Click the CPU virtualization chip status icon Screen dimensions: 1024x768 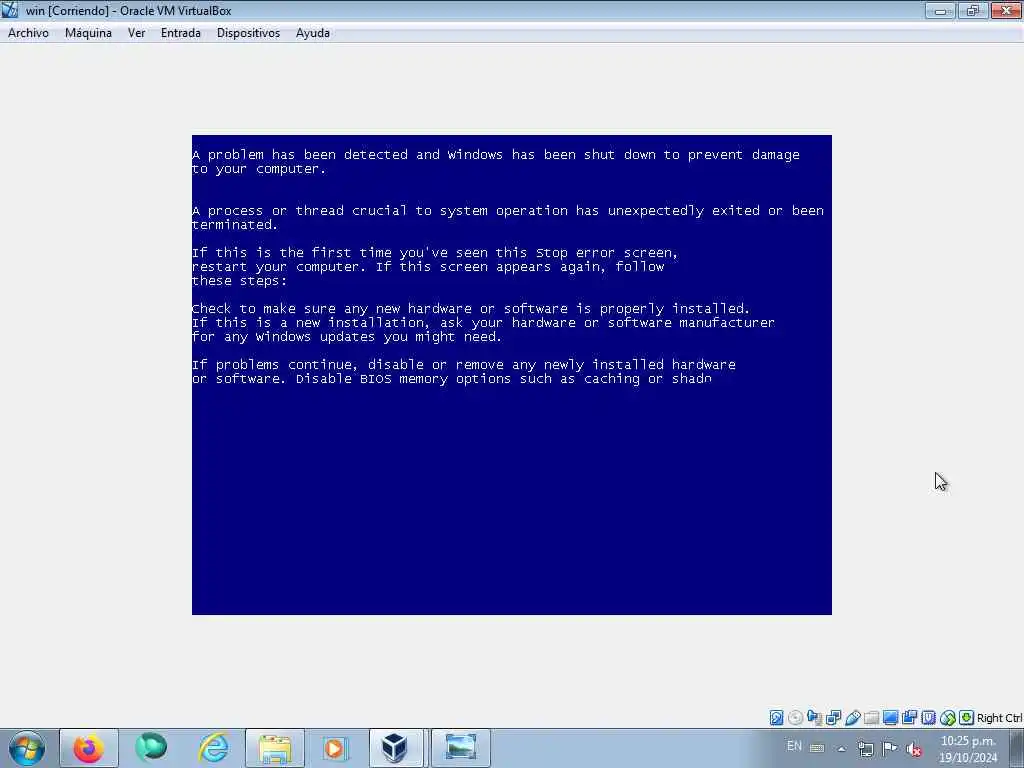pyautogui.click(x=928, y=718)
